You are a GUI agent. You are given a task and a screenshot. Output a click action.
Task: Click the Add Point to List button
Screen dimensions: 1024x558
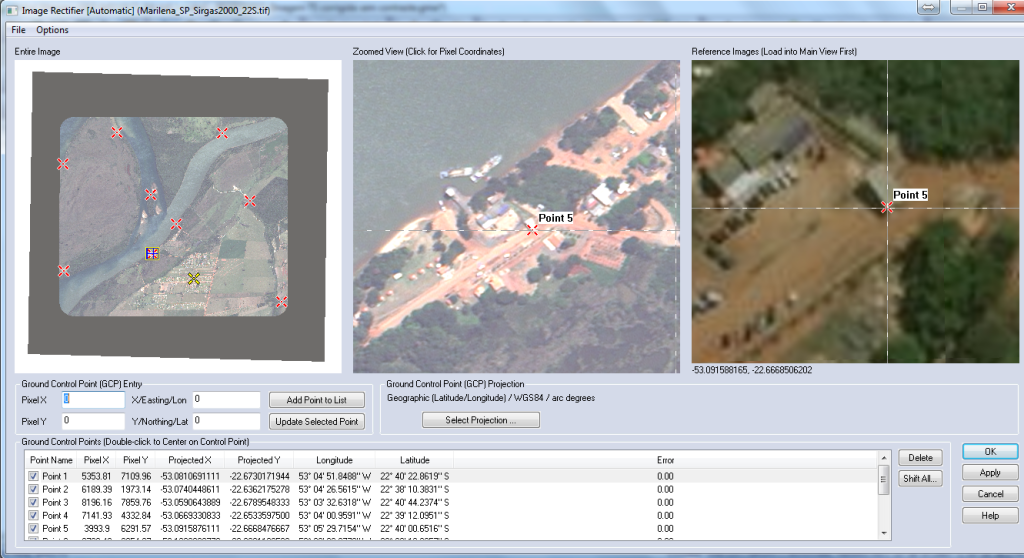[x=316, y=400]
